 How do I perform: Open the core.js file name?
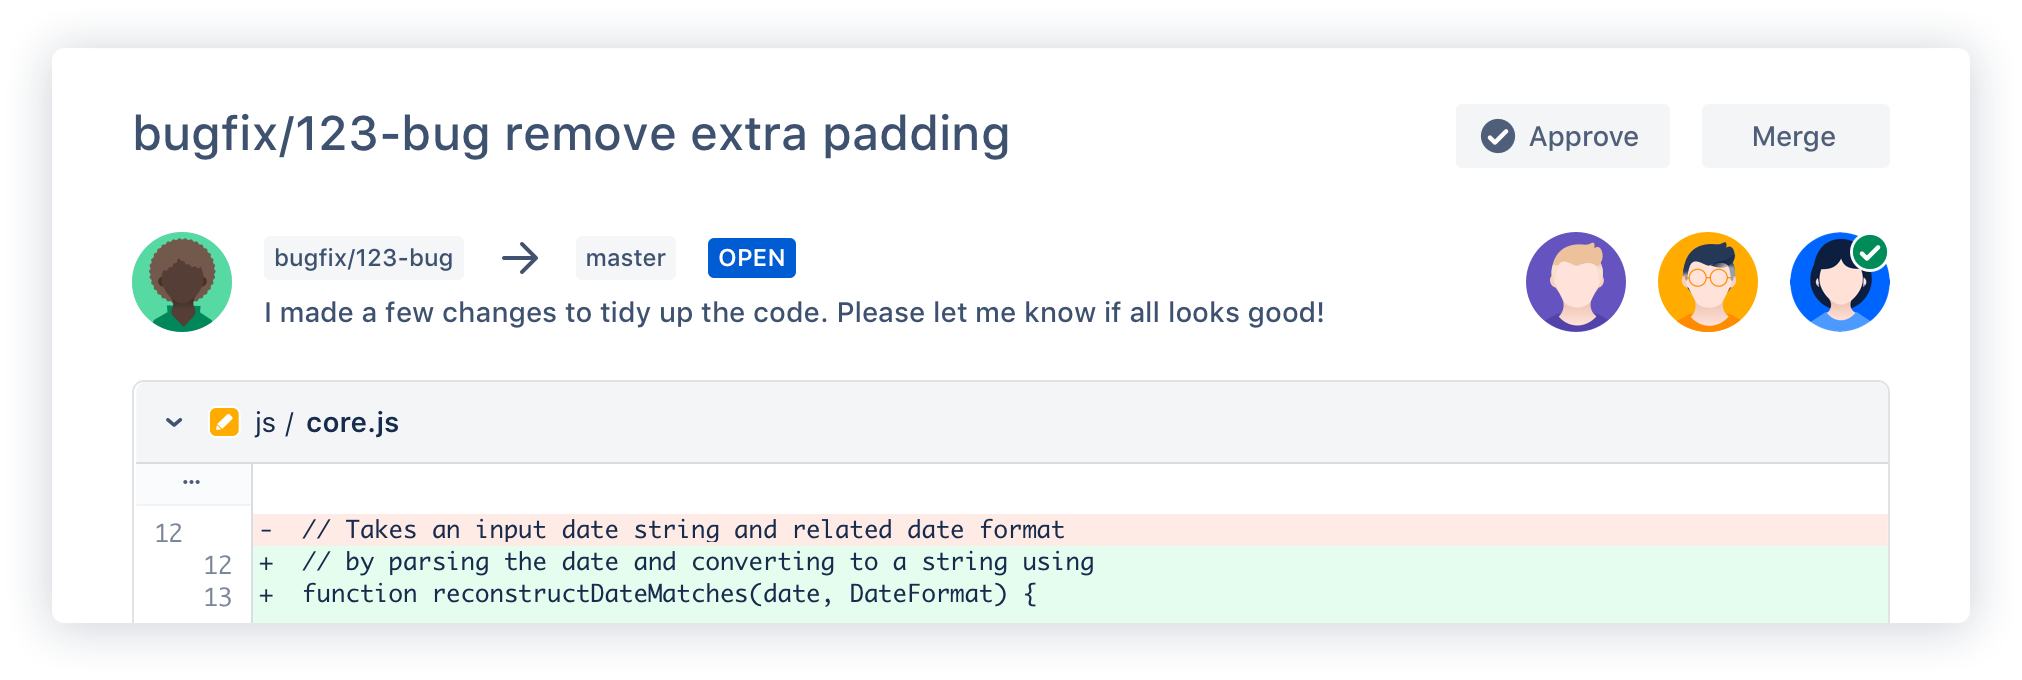[352, 423]
